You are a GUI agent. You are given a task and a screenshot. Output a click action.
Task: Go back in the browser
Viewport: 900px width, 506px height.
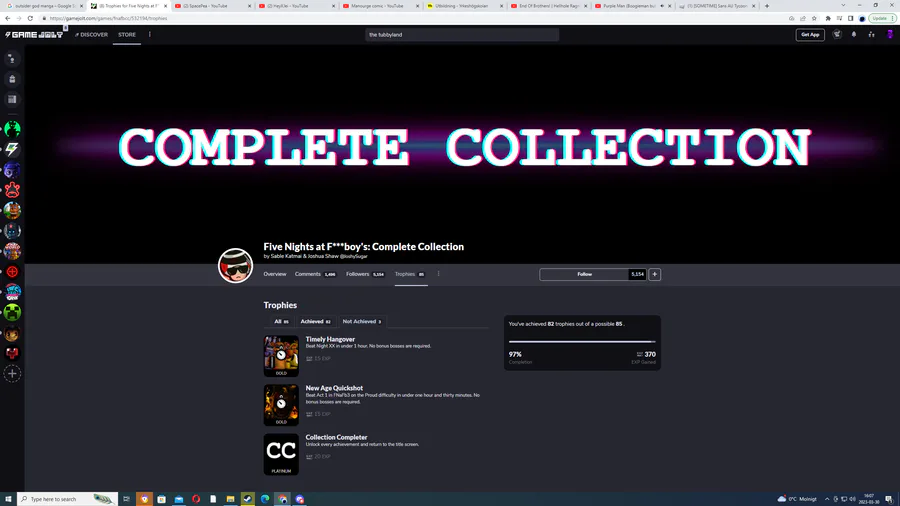pyautogui.click(x=7, y=18)
